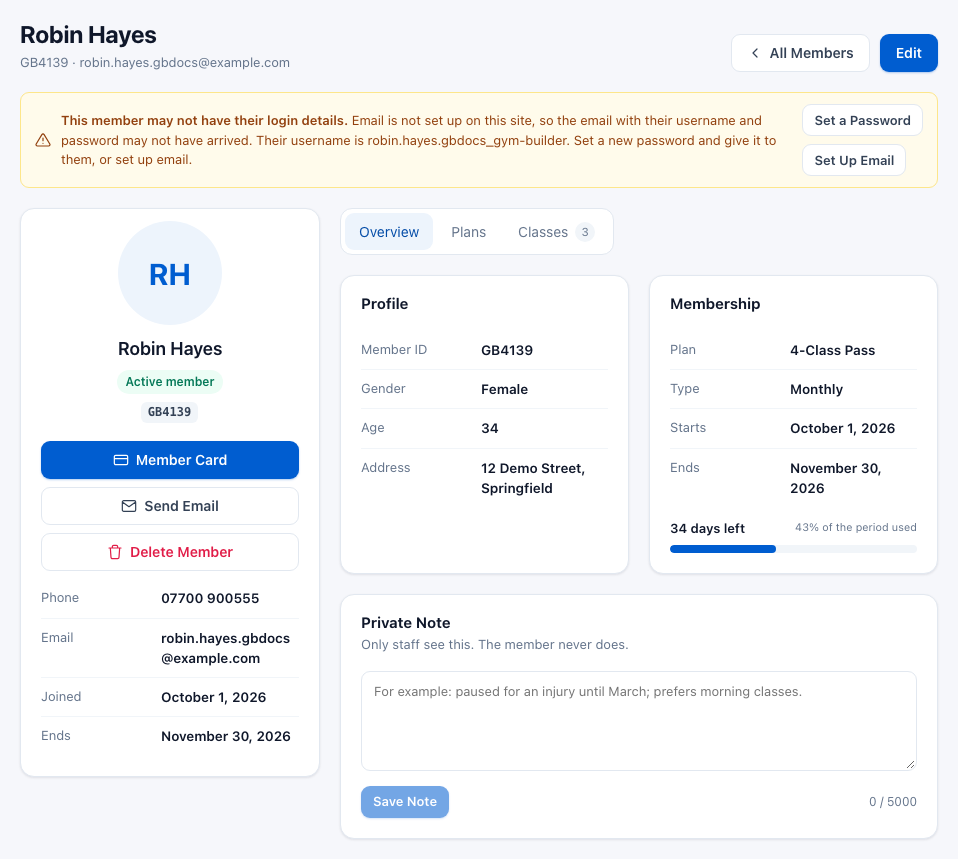Click the Classes count badge 3
The height and width of the screenshot is (859, 958).
(585, 232)
